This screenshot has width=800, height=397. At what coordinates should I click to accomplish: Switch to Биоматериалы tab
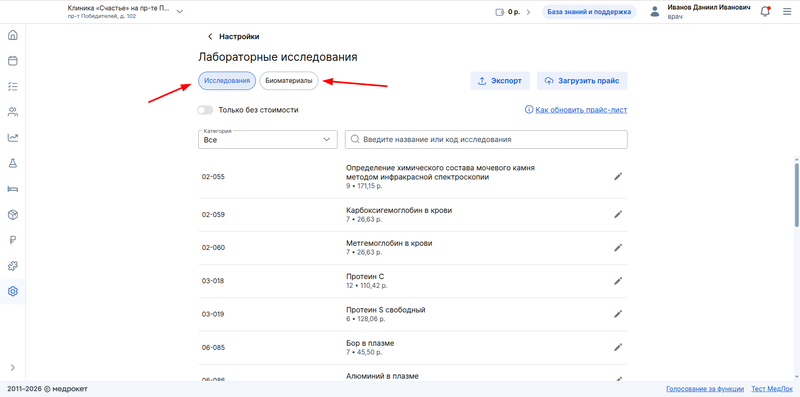pos(289,81)
